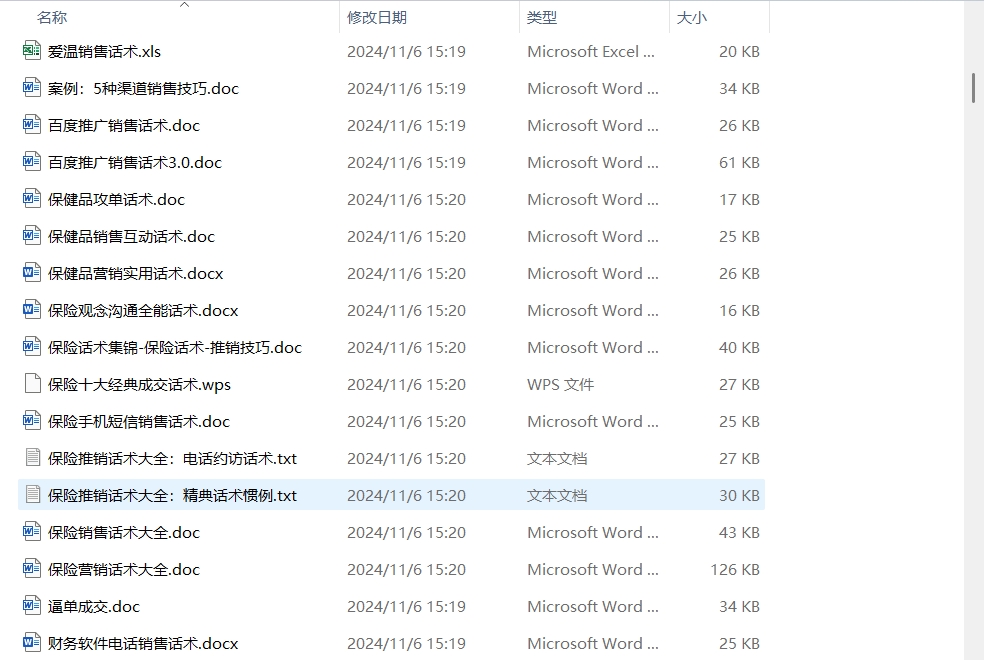Click Word icon of 保险话术集锦-保险话术-推销技巧.doc
984x660 pixels.
pos(32,347)
